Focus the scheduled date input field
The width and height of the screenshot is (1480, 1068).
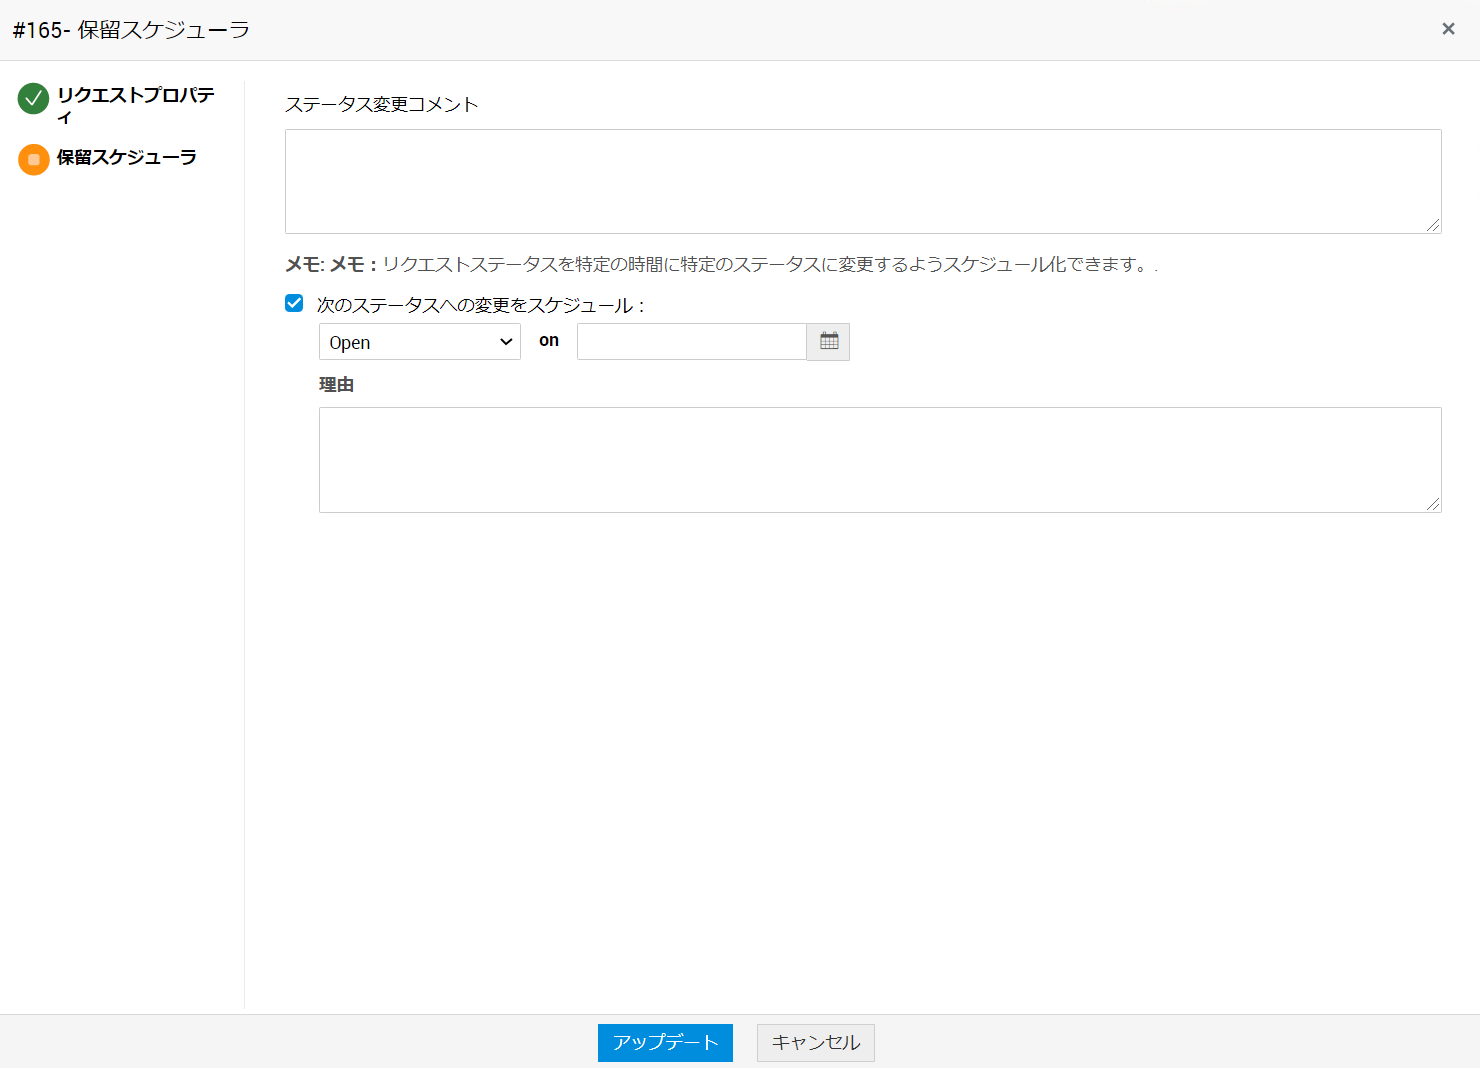click(691, 342)
